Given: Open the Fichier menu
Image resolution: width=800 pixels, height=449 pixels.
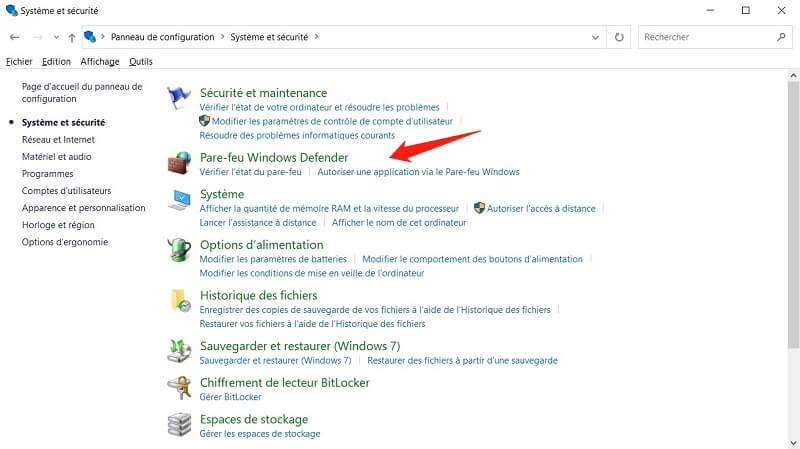Looking at the screenshot, I should coord(19,61).
